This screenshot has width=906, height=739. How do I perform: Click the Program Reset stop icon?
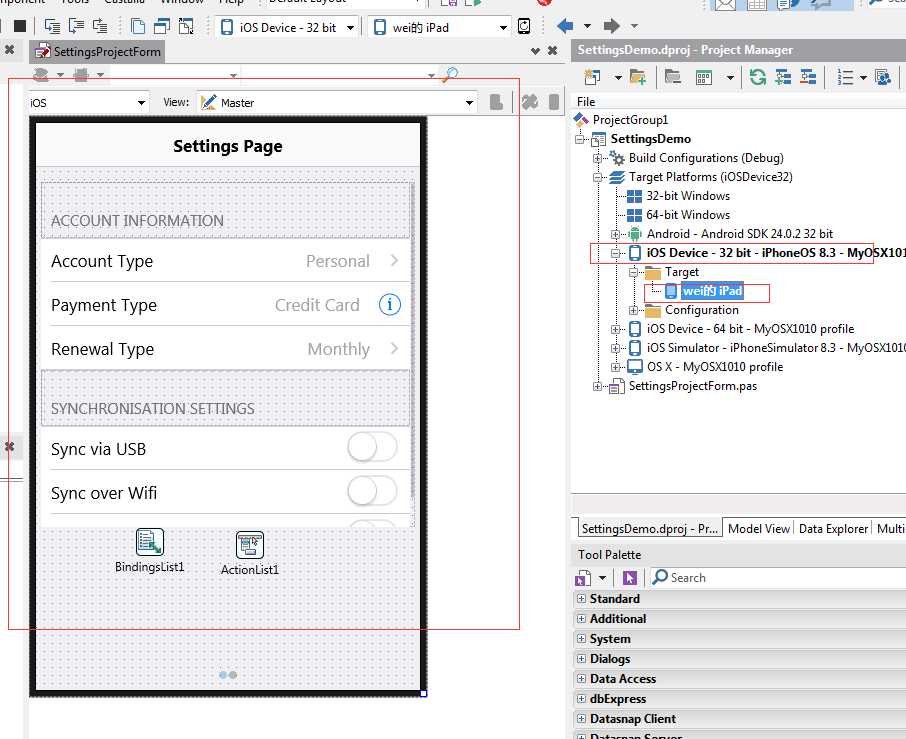tap(20, 26)
